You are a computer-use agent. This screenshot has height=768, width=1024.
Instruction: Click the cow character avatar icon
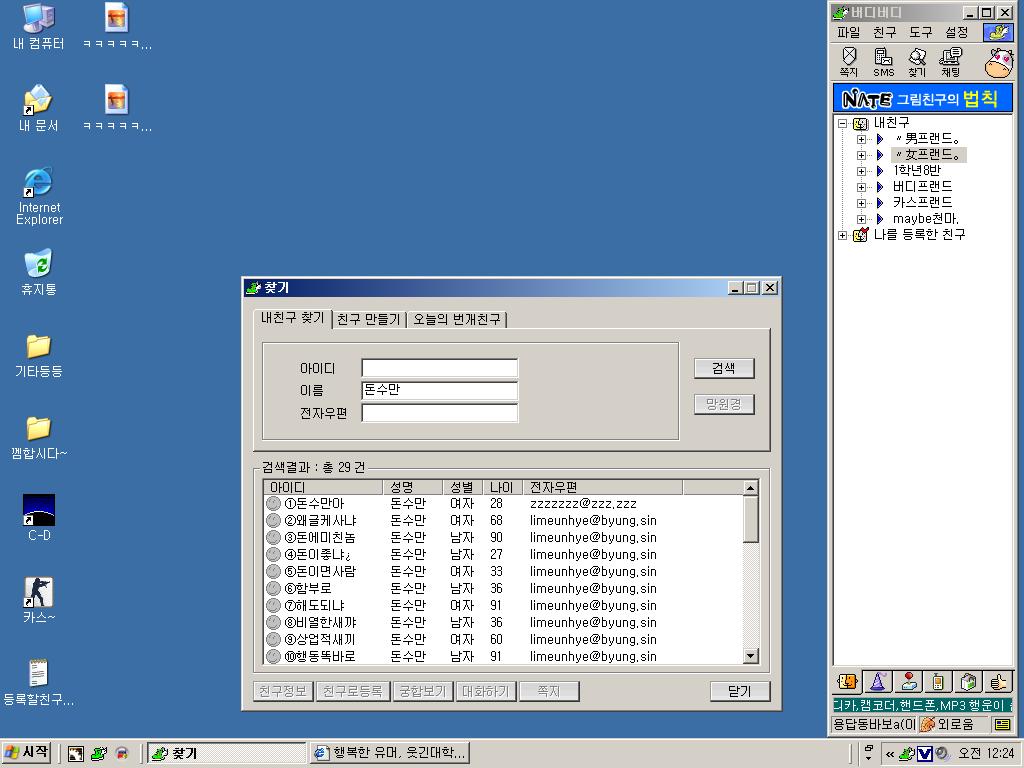[998, 63]
